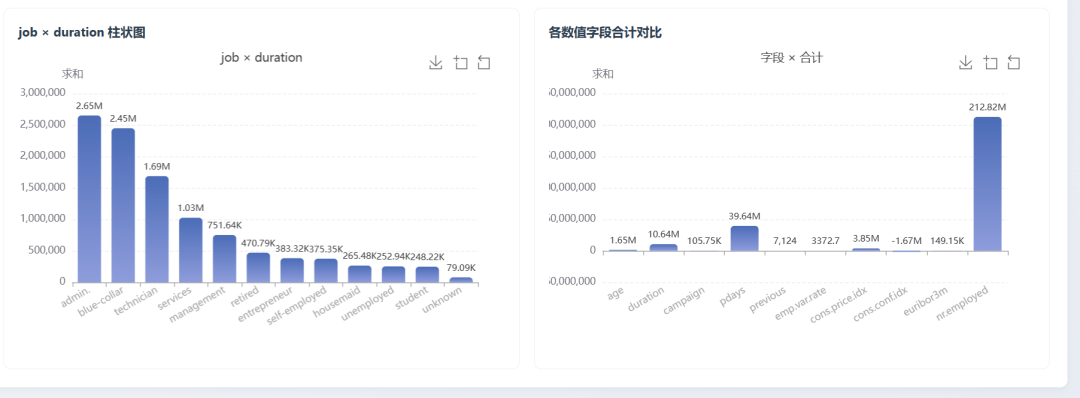The image size is (1080, 398).
Task: Activate area zoom on job × duration chart
Action: tap(461, 63)
